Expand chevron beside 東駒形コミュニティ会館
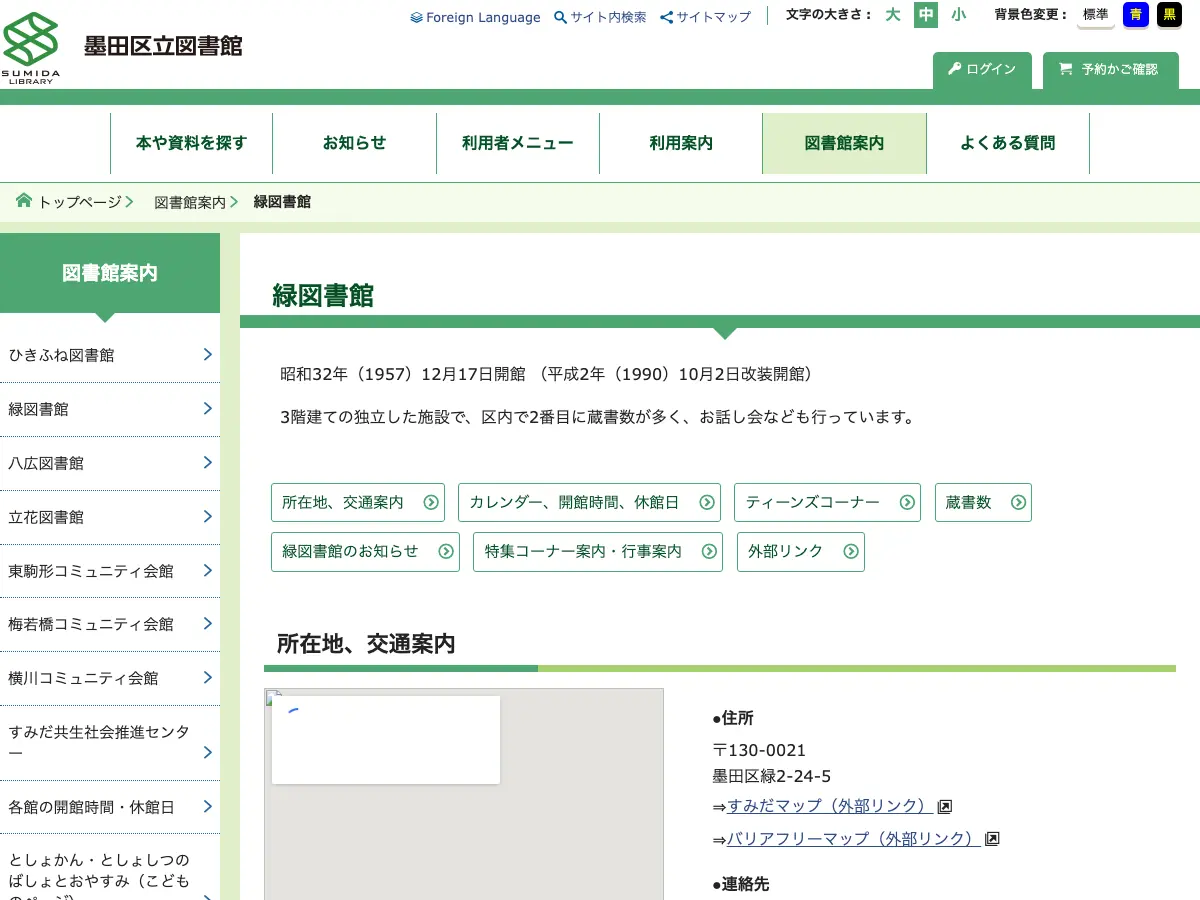 tap(207, 570)
